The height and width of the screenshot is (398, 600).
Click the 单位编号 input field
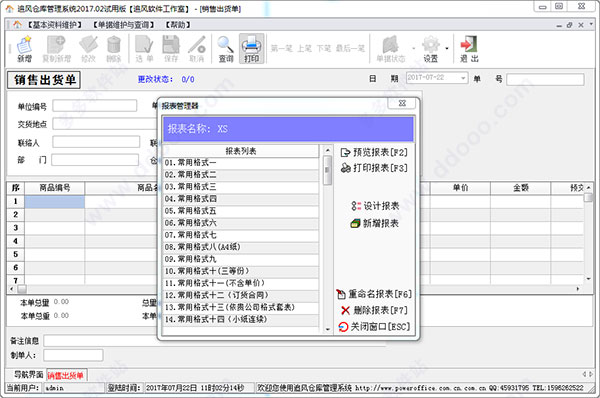[95, 106]
